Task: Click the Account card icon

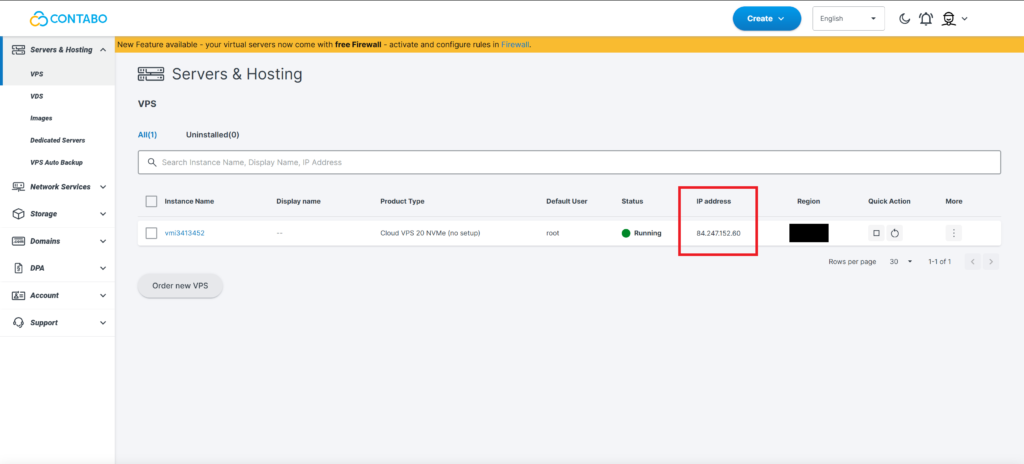Action: (x=18, y=295)
